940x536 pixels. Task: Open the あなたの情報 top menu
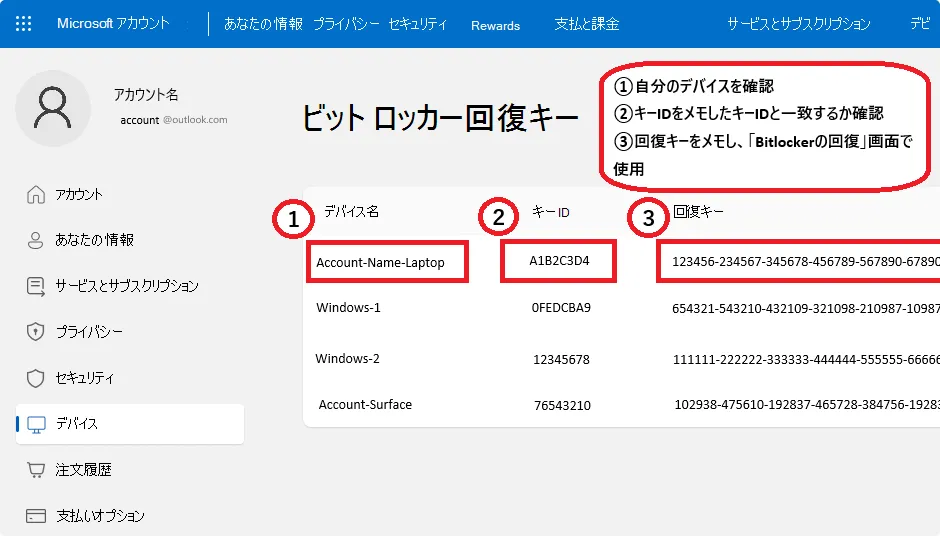click(x=263, y=24)
